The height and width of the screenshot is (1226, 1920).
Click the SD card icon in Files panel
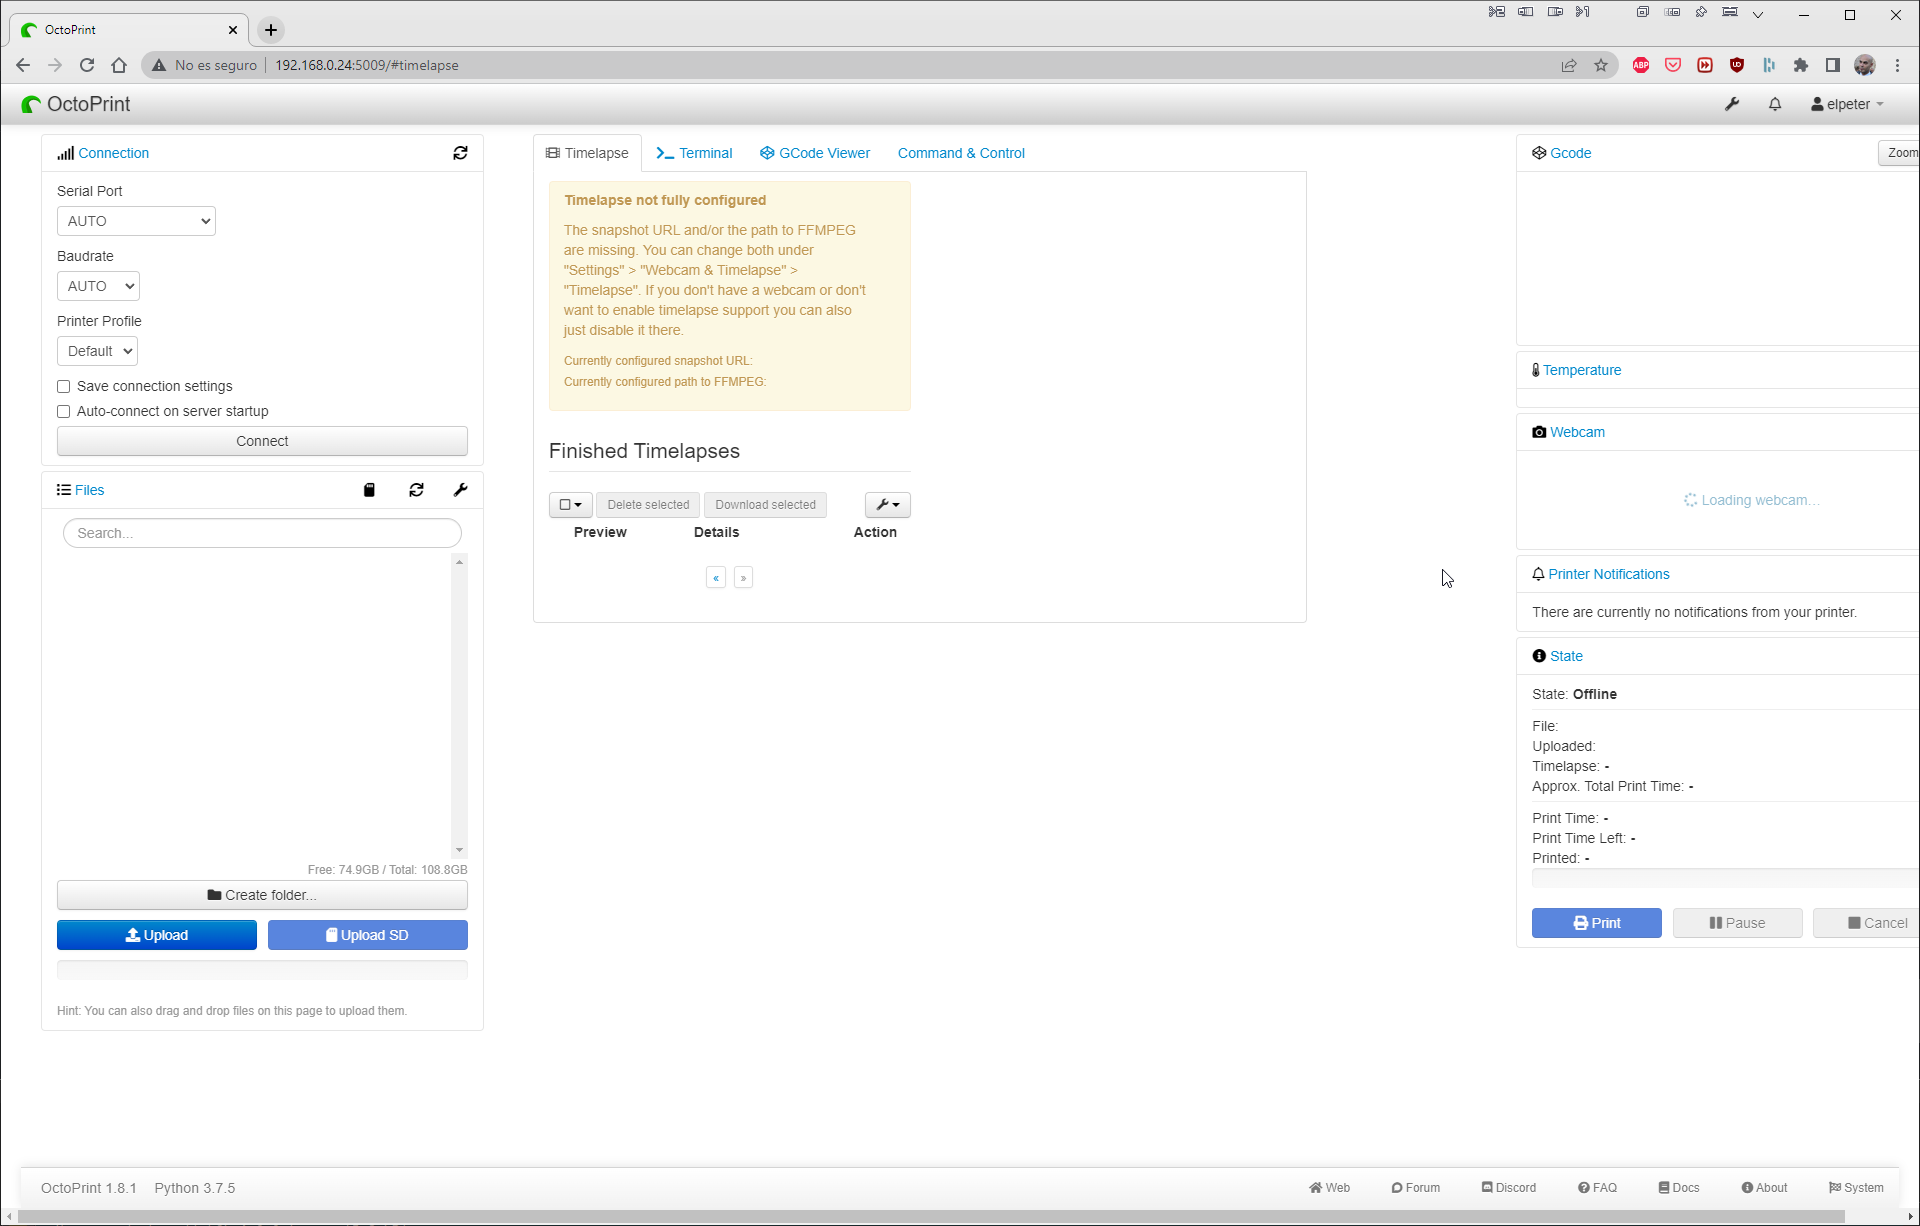(x=369, y=490)
